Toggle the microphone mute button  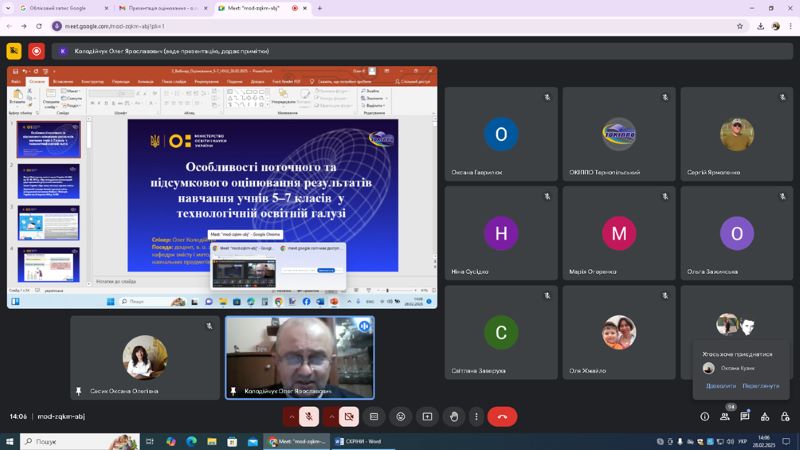[309, 417]
